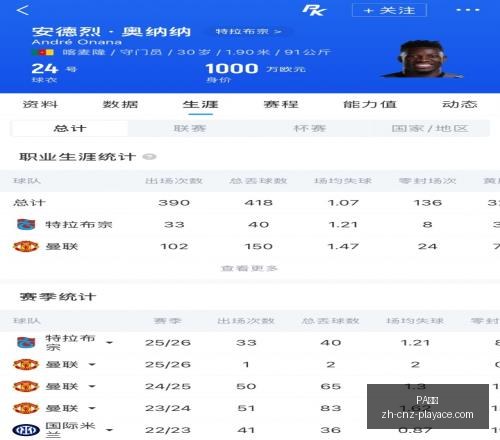Click 曼联 24/25 appearances value 50

click(x=246, y=387)
